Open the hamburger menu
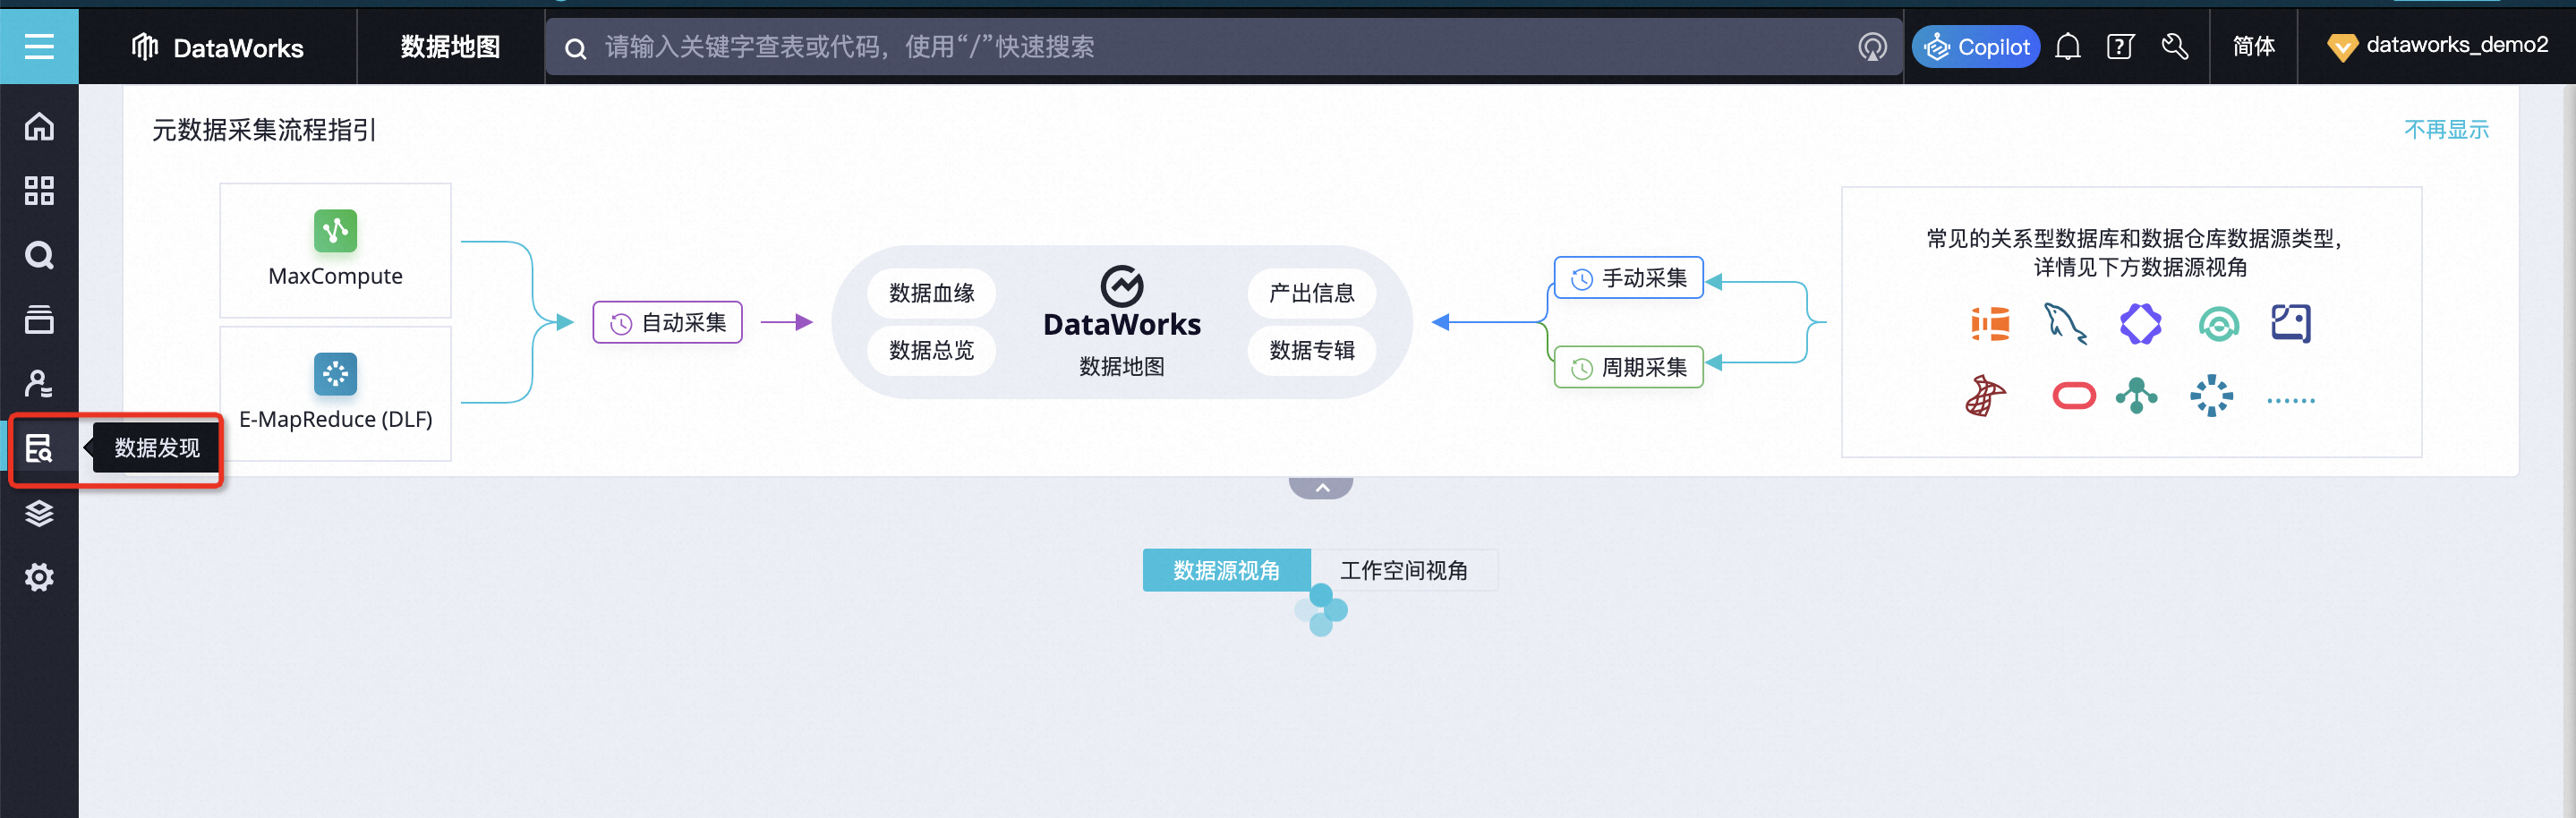The image size is (2576, 818). click(39, 46)
